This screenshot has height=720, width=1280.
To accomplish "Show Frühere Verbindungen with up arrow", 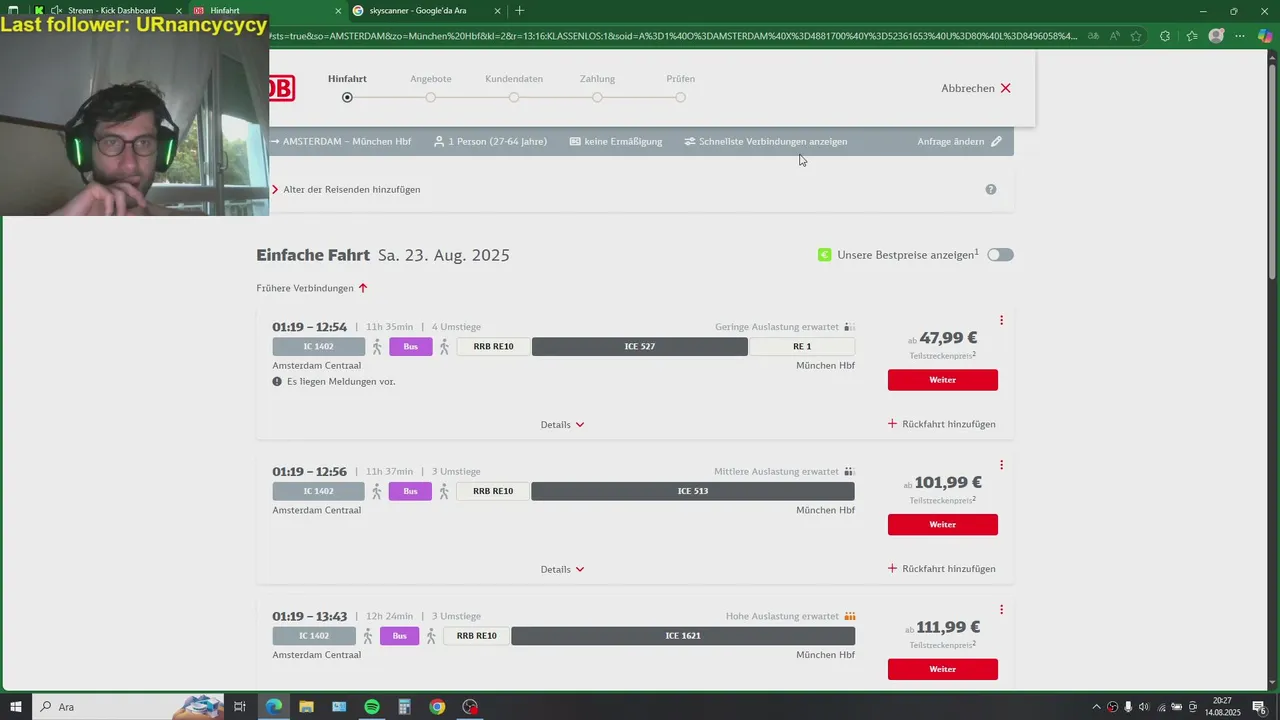I will (x=312, y=288).
